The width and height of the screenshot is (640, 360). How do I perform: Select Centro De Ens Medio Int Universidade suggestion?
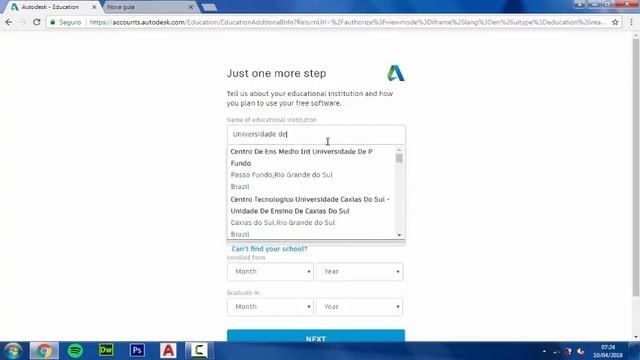311,169
